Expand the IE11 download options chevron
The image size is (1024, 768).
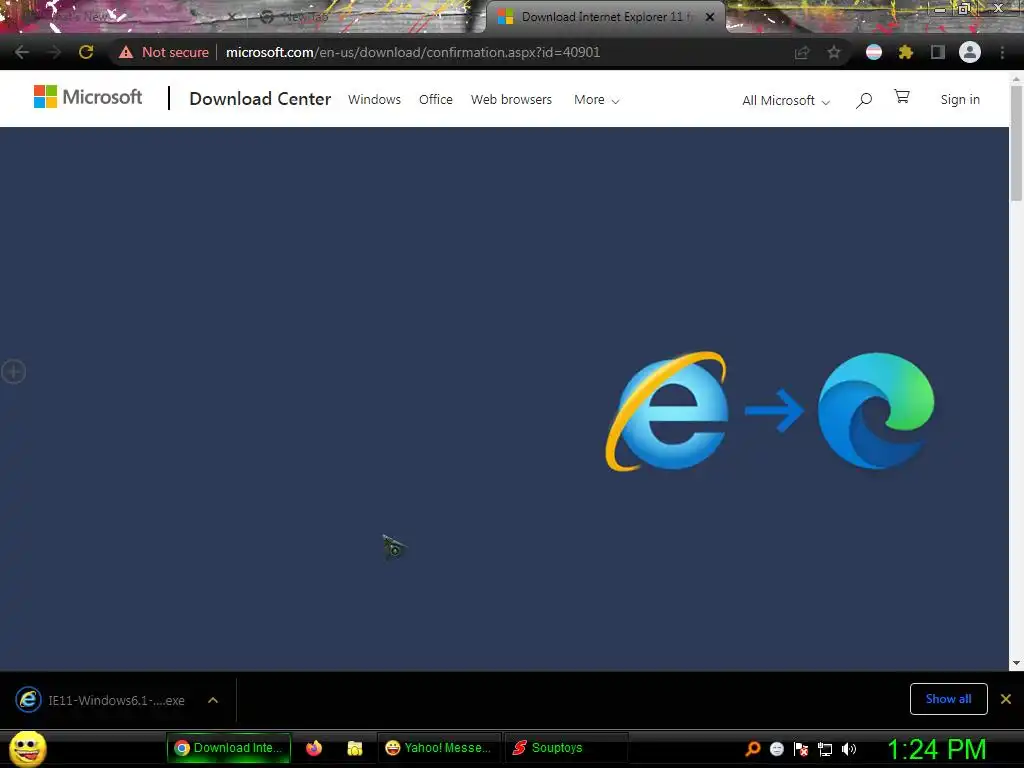point(213,700)
